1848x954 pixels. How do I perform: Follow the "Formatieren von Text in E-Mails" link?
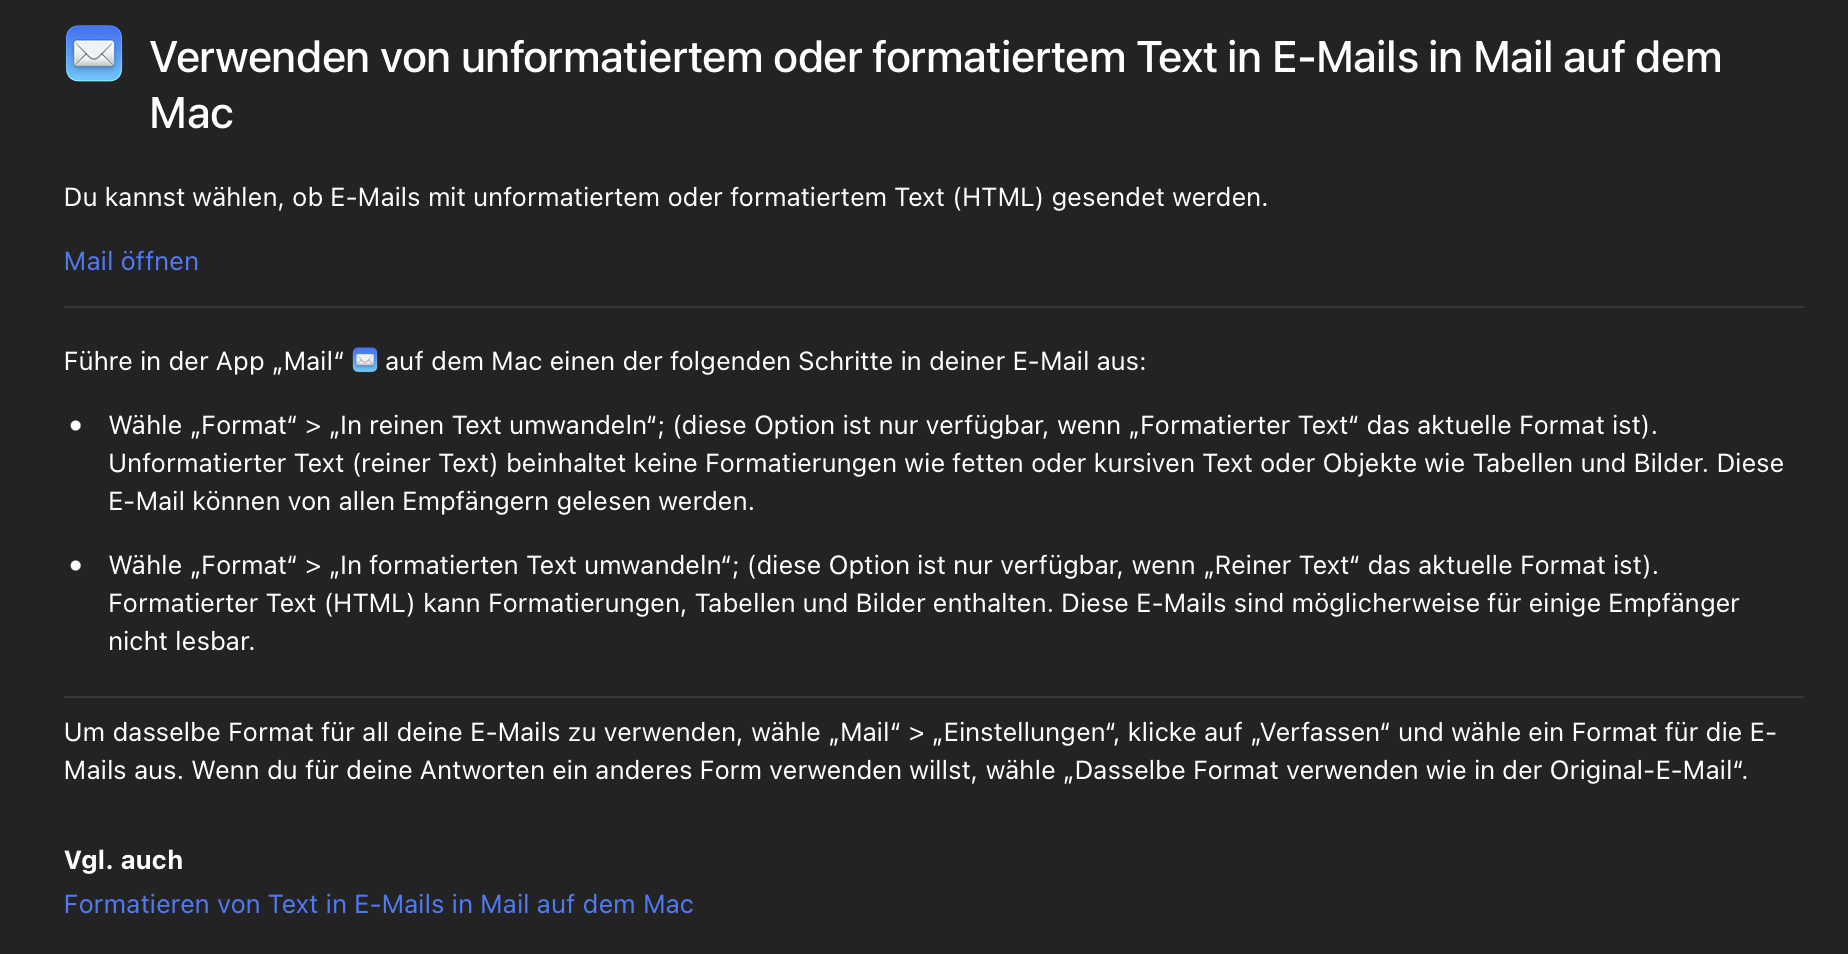pos(378,904)
